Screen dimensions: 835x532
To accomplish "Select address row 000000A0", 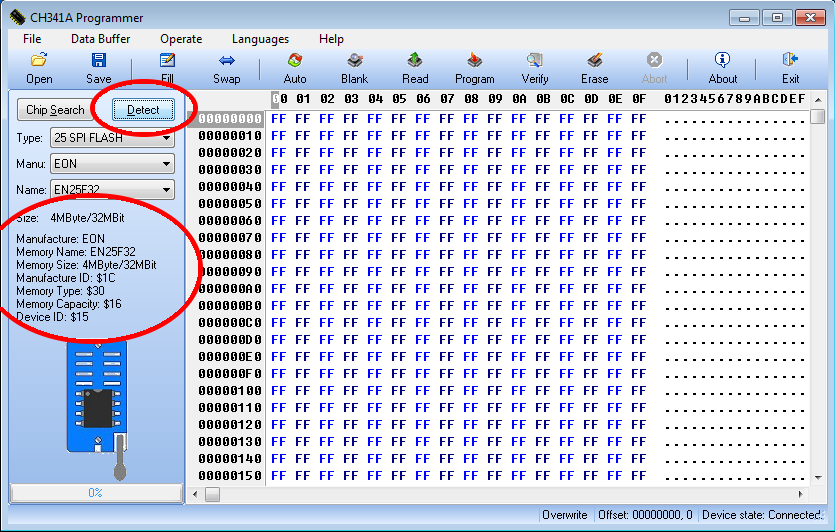I will click(230, 289).
